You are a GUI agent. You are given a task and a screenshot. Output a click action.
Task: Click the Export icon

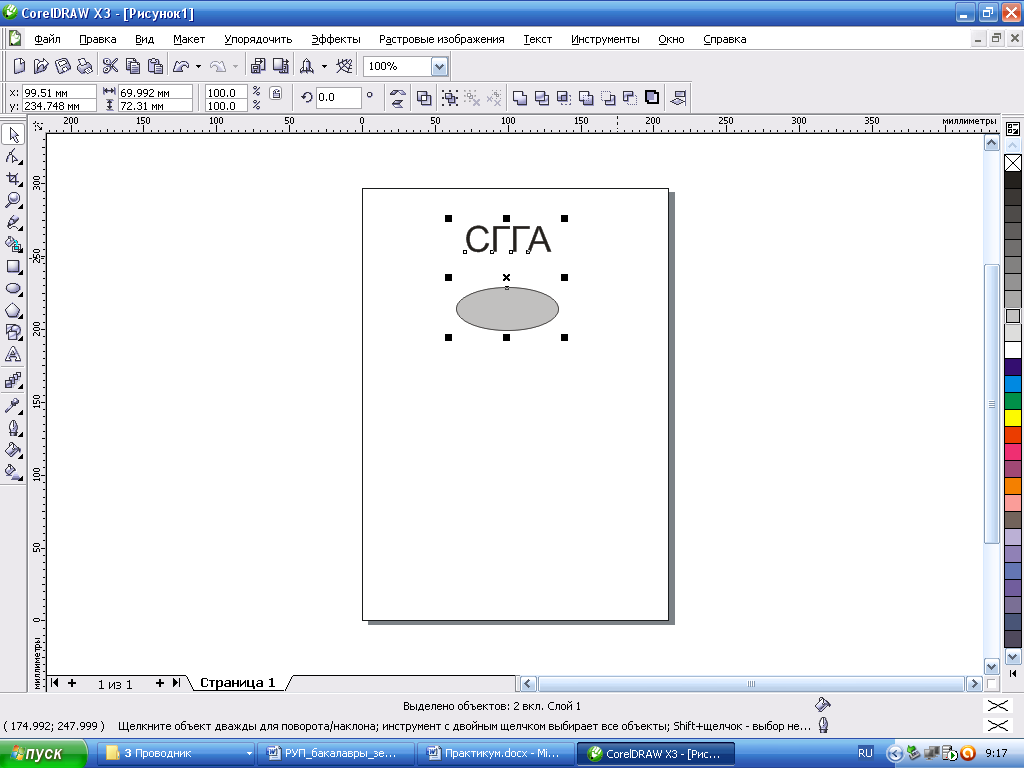(x=281, y=66)
